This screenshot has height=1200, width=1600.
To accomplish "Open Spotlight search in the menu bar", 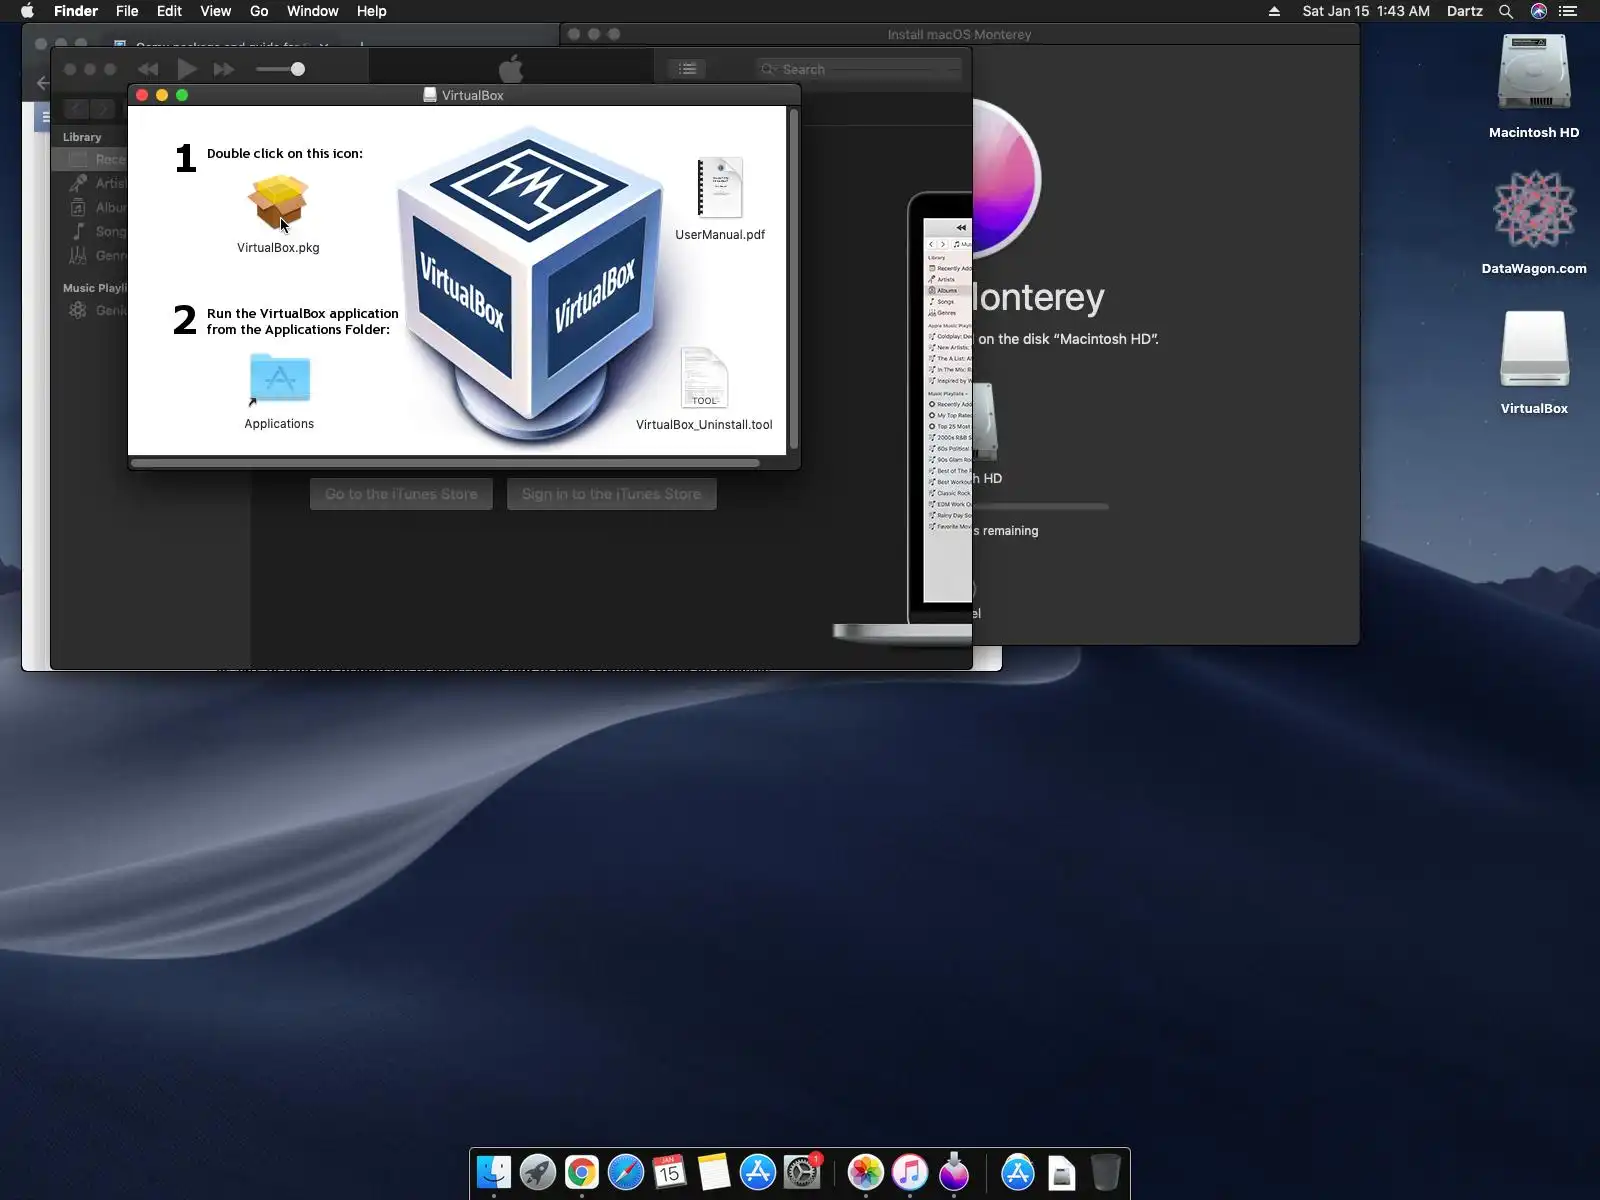I will [1506, 11].
